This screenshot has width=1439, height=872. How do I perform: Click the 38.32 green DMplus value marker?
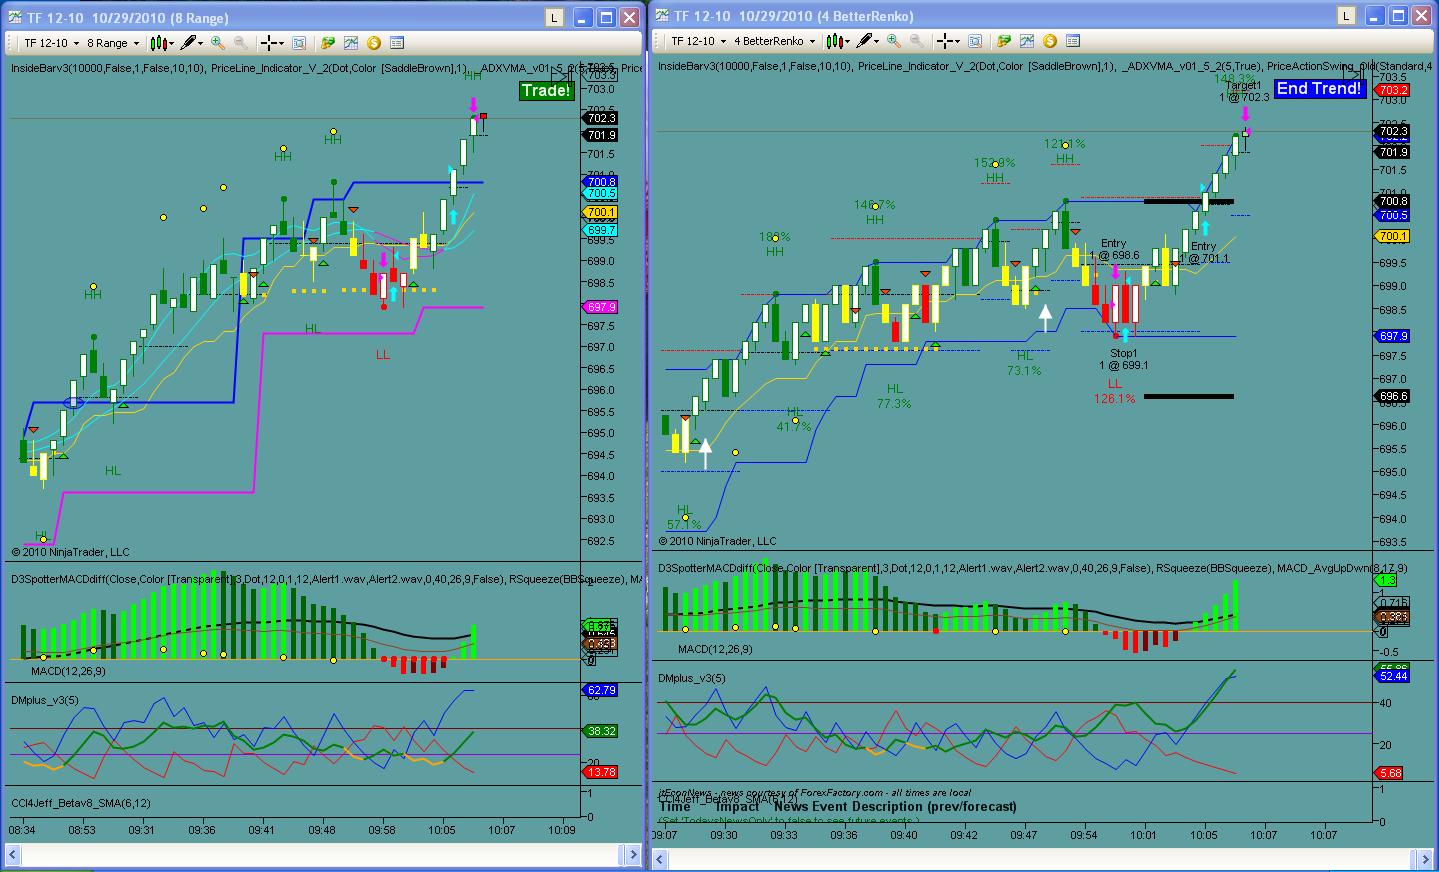point(601,732)
